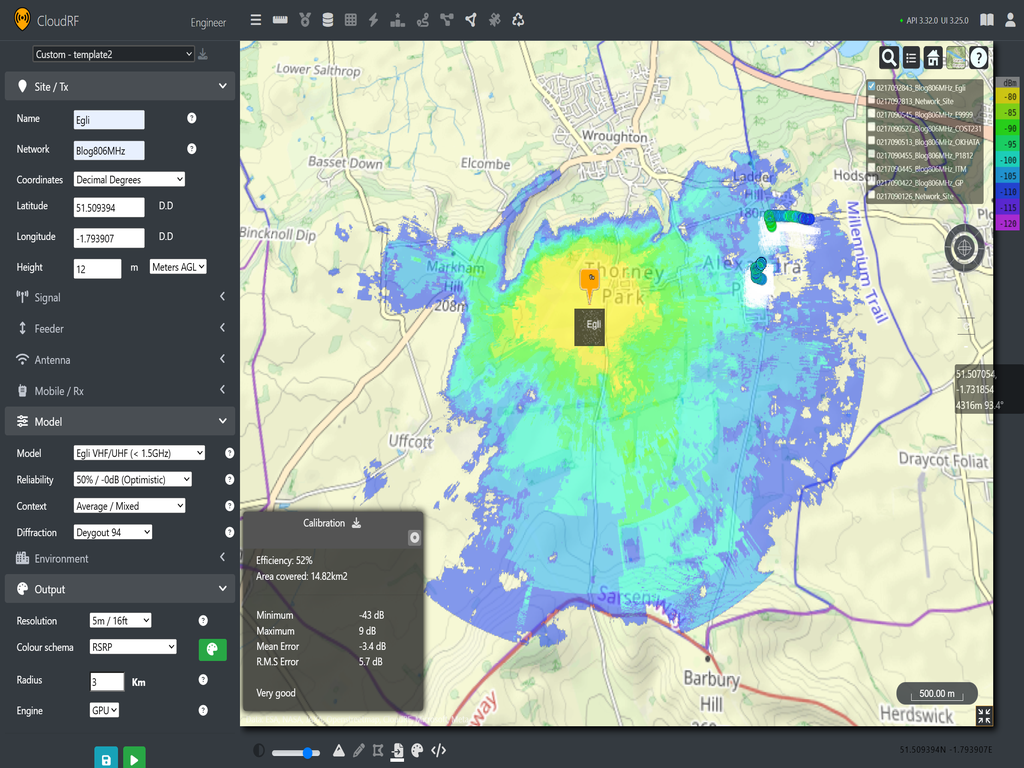Open the archive database tool

(327, 19)
